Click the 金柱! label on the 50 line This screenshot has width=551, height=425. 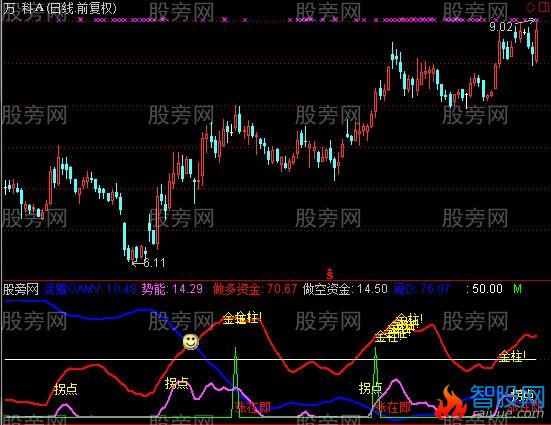512,356
